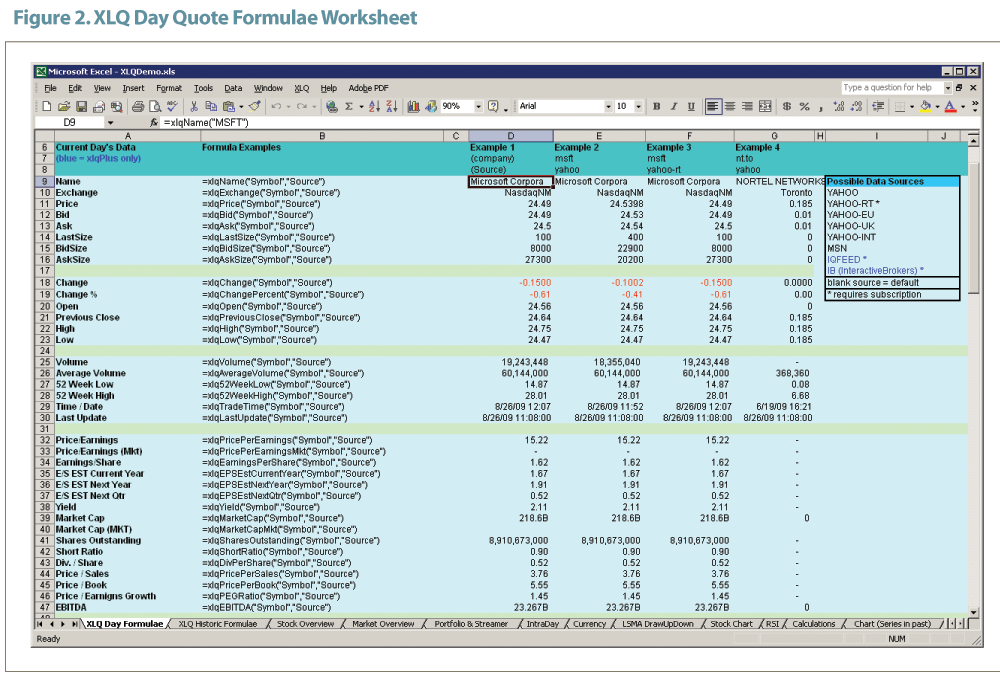Select row 25 header for Volume
Viewport: 1000px width, 680px height.
pyautogui.click(x=45, y=362)
